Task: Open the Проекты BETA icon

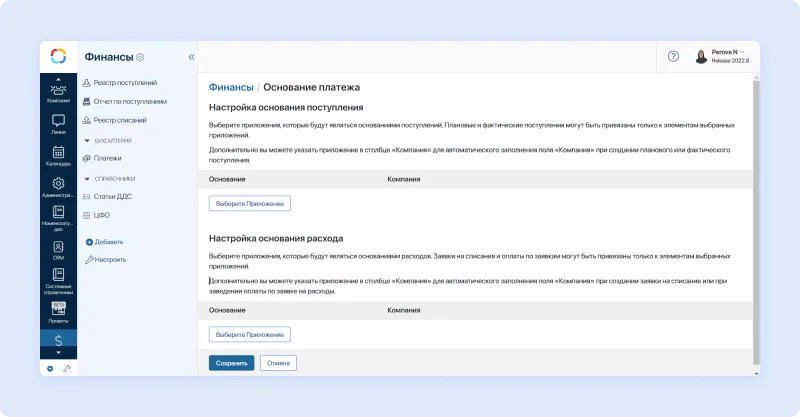Action: point(58,308)
